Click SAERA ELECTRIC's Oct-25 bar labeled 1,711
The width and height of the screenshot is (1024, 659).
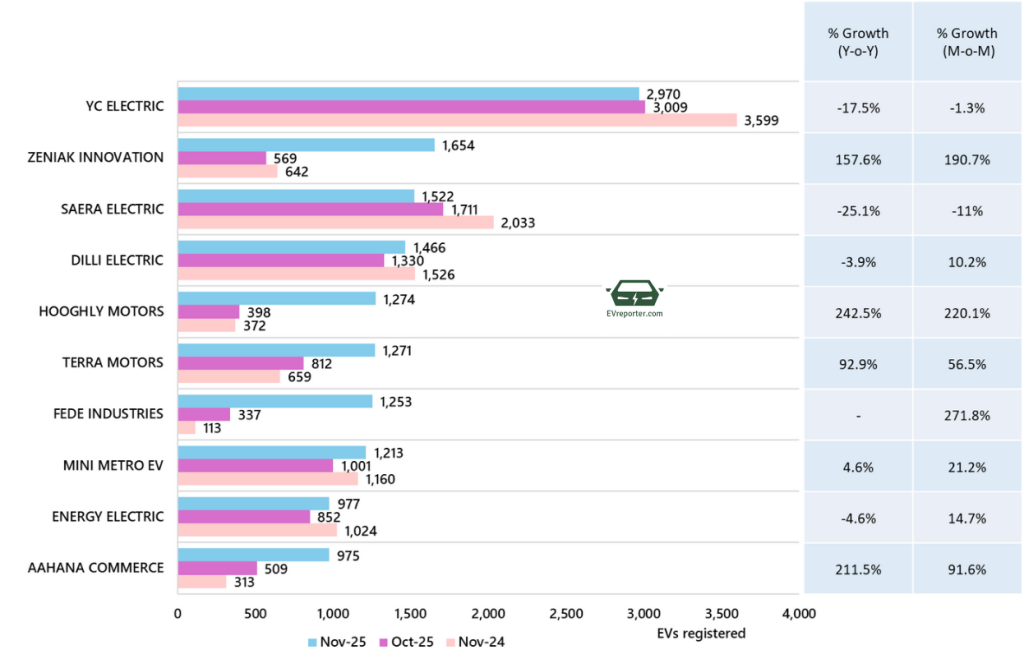[x=309, y=210]
